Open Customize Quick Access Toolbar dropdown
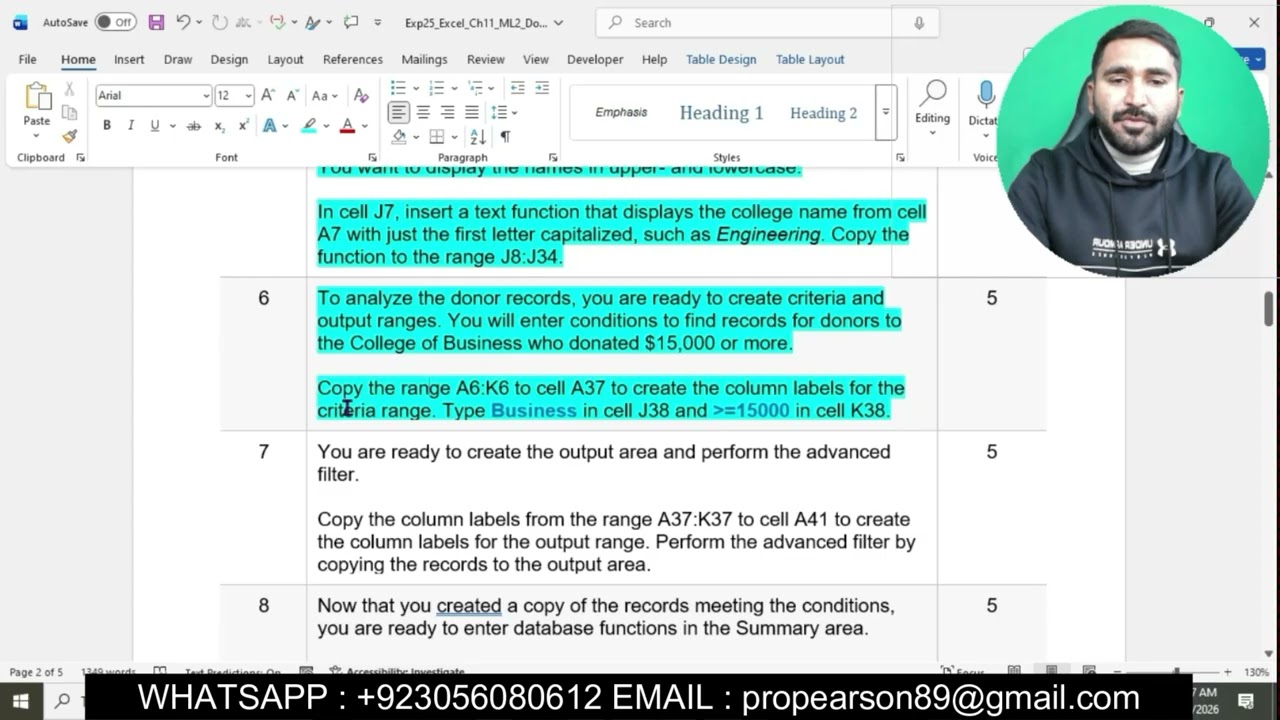This screenshot has width=1280, height=720. click(x=377, y=22)
